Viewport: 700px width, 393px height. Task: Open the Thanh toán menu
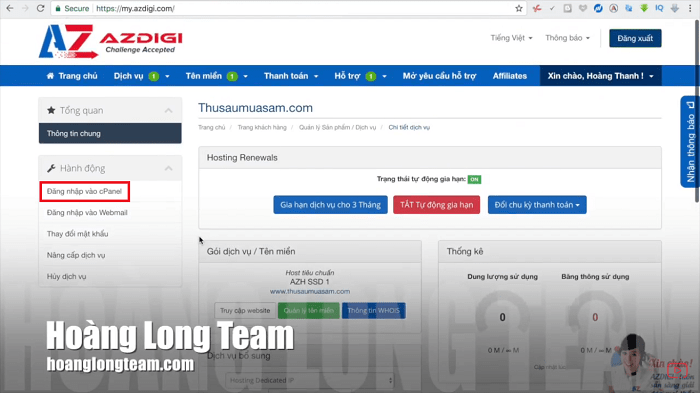[291, 76]
